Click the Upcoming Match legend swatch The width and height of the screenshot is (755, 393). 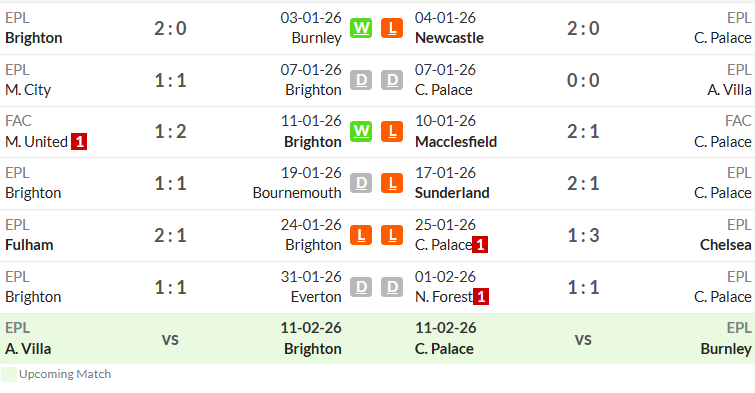[x=9, y=374]
